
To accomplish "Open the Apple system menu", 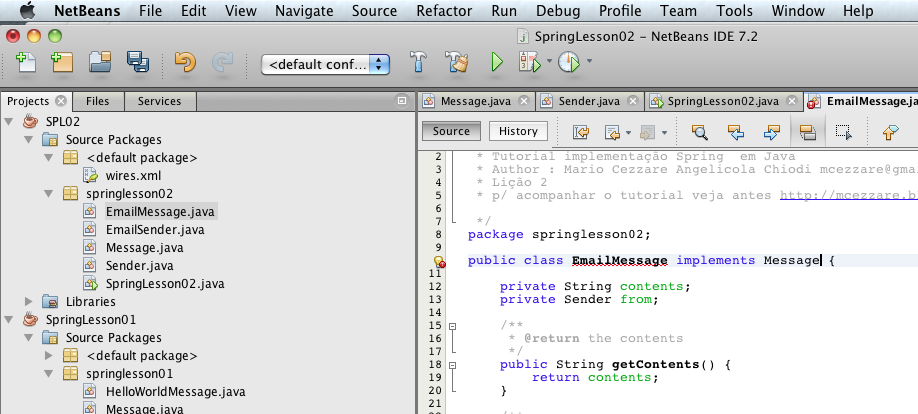I will coord(27,11).
